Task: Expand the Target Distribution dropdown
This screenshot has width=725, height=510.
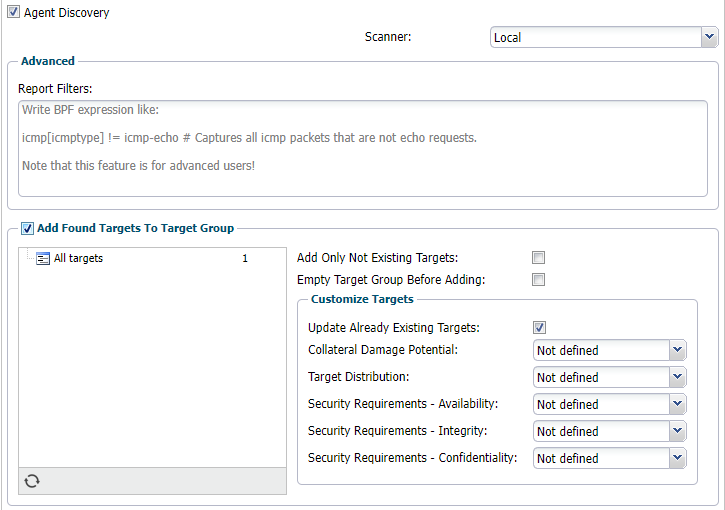Action: [608, 378]
